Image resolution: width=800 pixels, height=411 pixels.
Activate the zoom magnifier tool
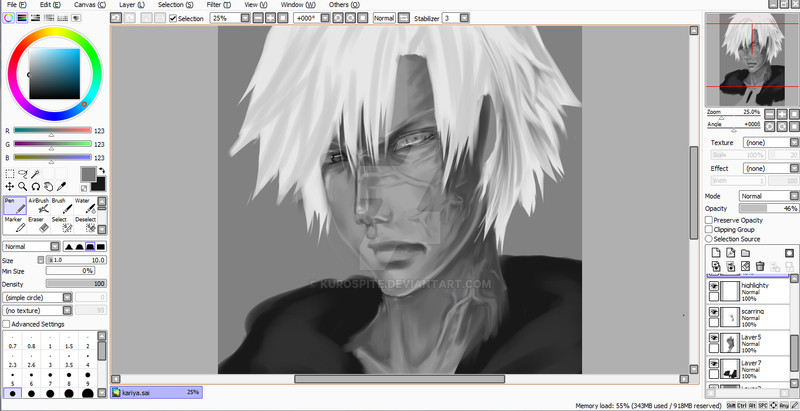(x=22, y=187)
